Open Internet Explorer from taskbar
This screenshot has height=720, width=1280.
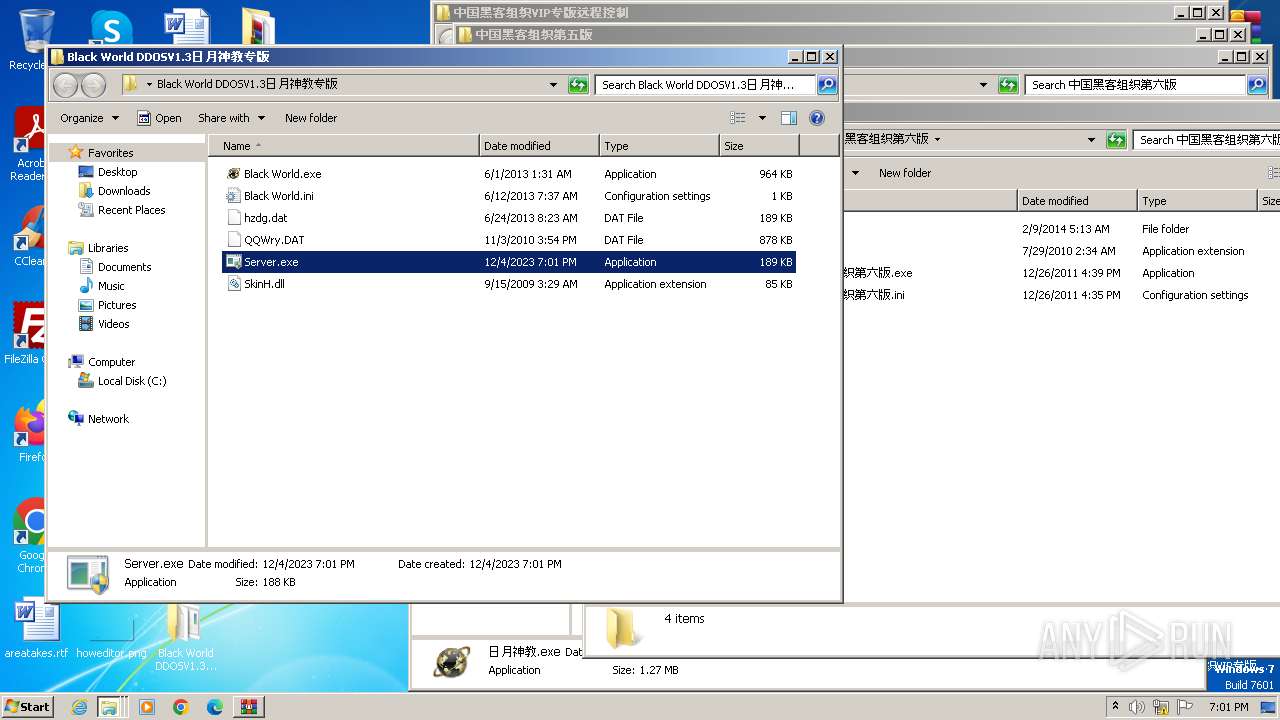(x=80, y=707)
